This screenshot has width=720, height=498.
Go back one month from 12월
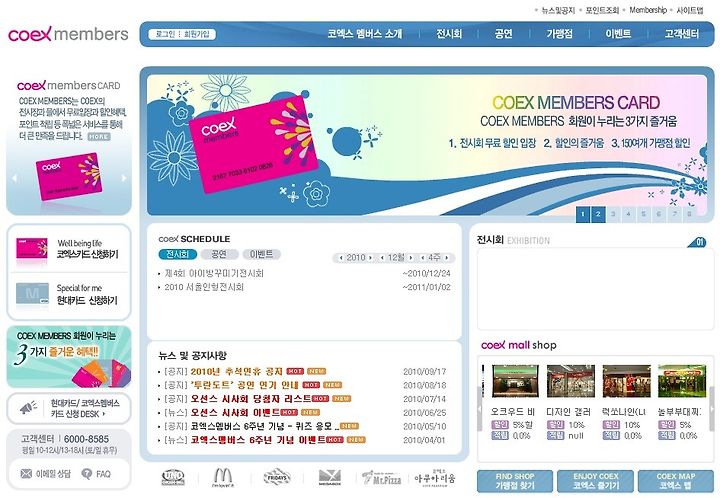pyautogui.click(x=382, y=258)
